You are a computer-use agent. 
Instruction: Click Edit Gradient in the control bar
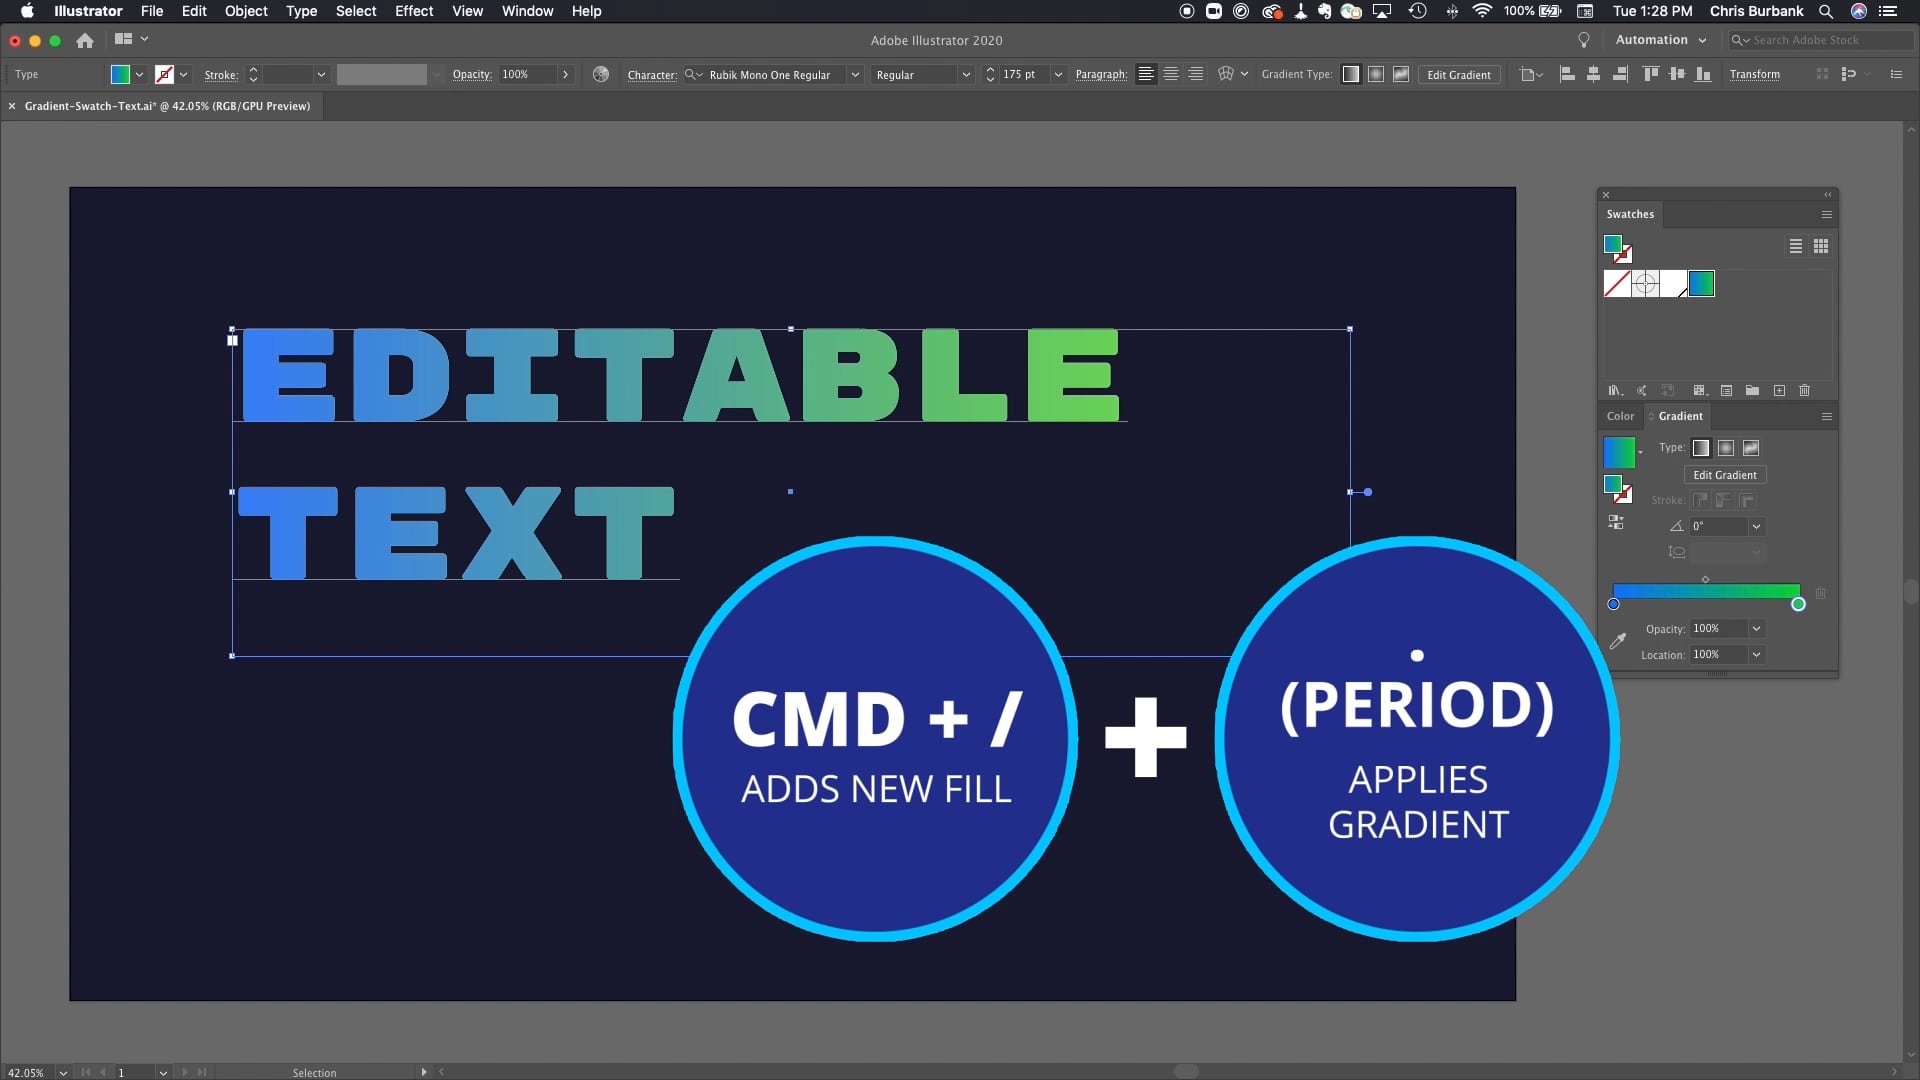pyautogui.click(x=1458, y=75)
